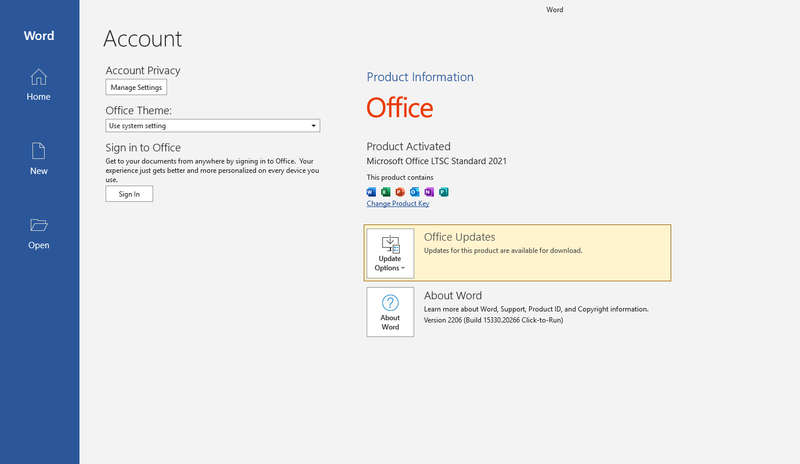Click the Publisher app icon under product contents
Screen dimensions: 800x464
444,192
